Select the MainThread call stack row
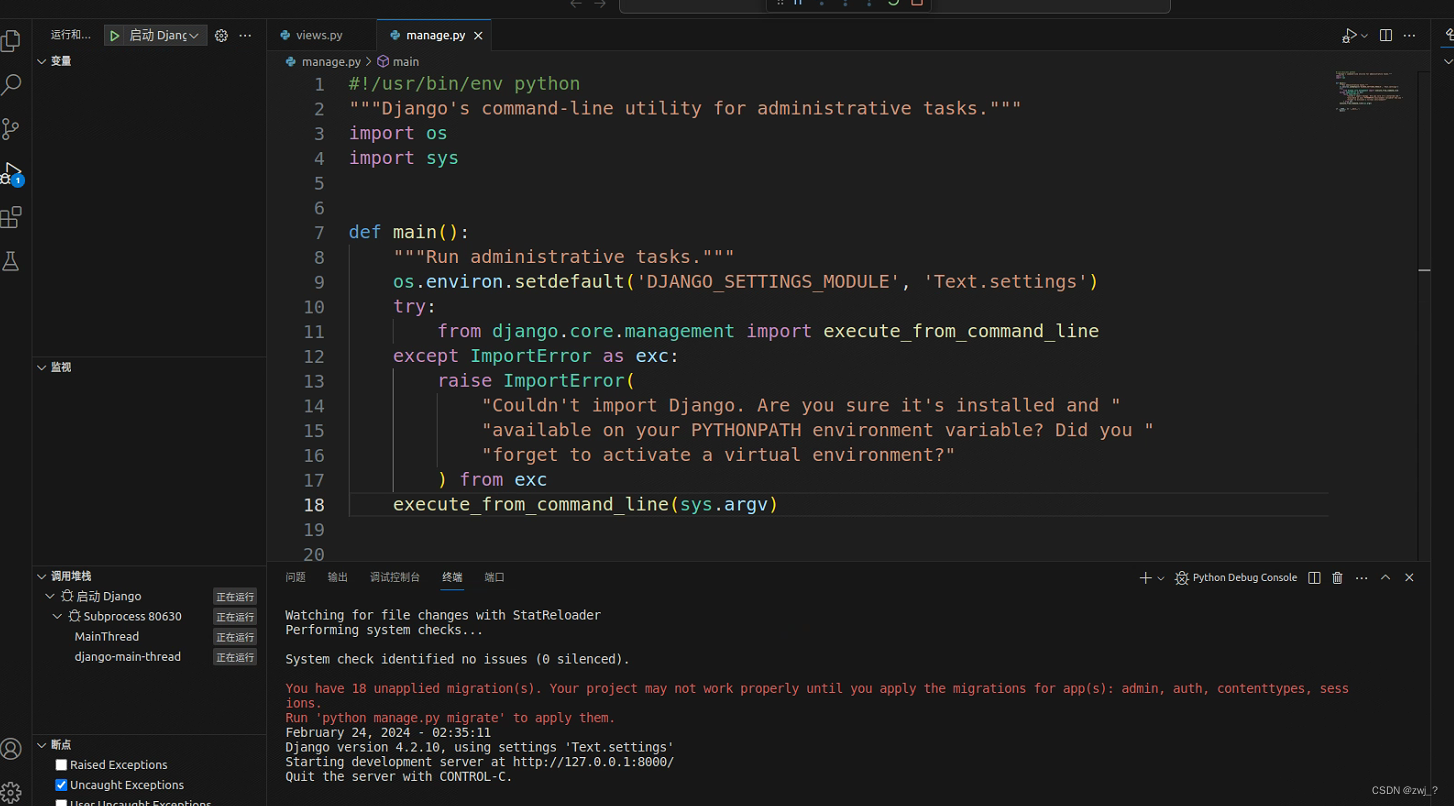This screenshot has width=1454, height=806. tap(150, 636)
